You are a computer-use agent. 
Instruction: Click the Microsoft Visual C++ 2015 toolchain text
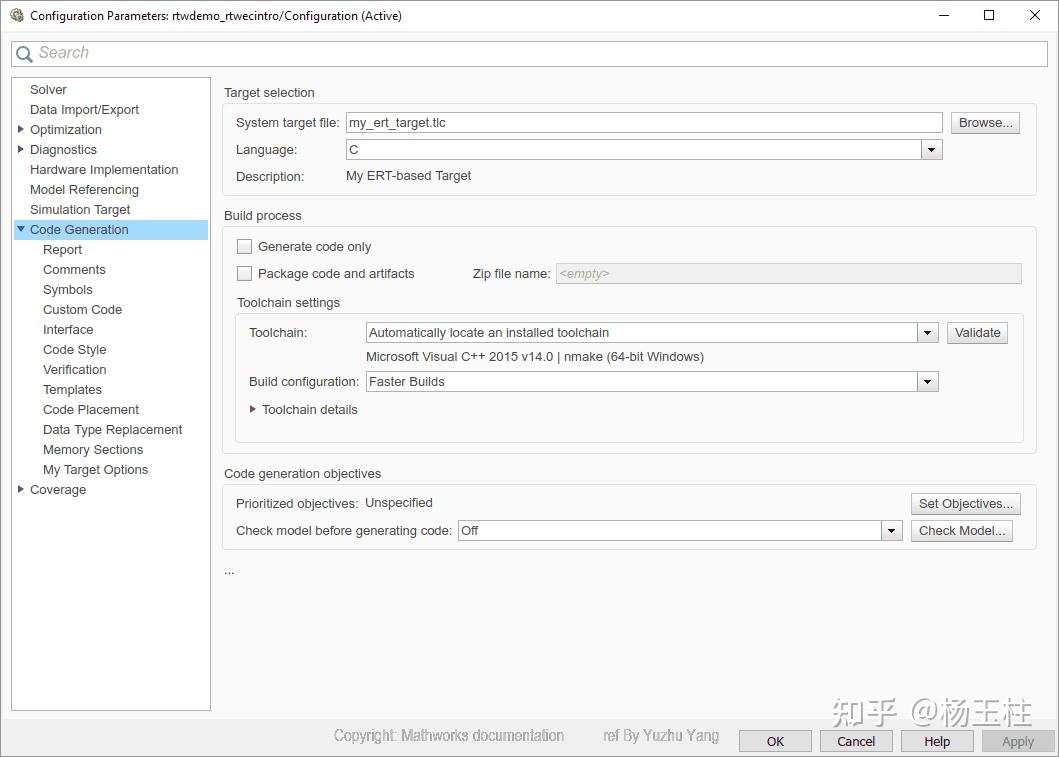click(x=535, y=357)
